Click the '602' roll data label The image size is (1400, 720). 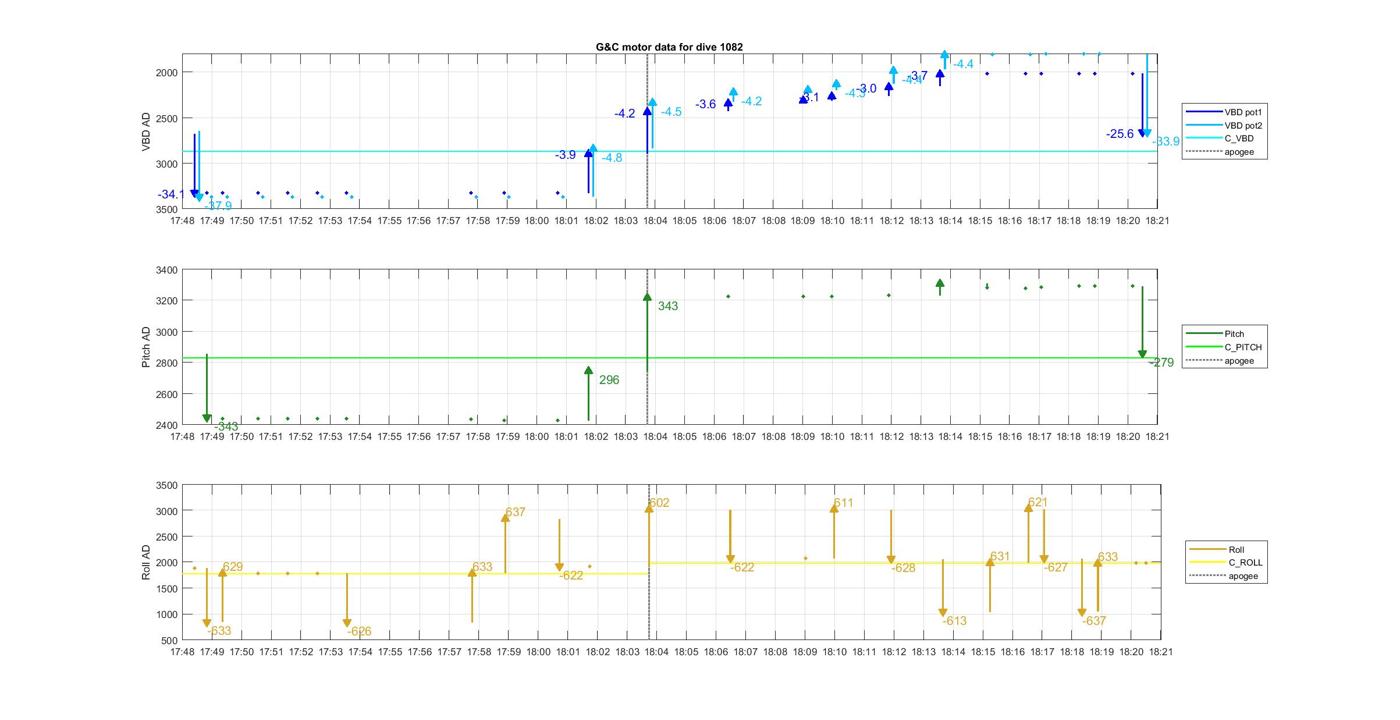point(659,503)
